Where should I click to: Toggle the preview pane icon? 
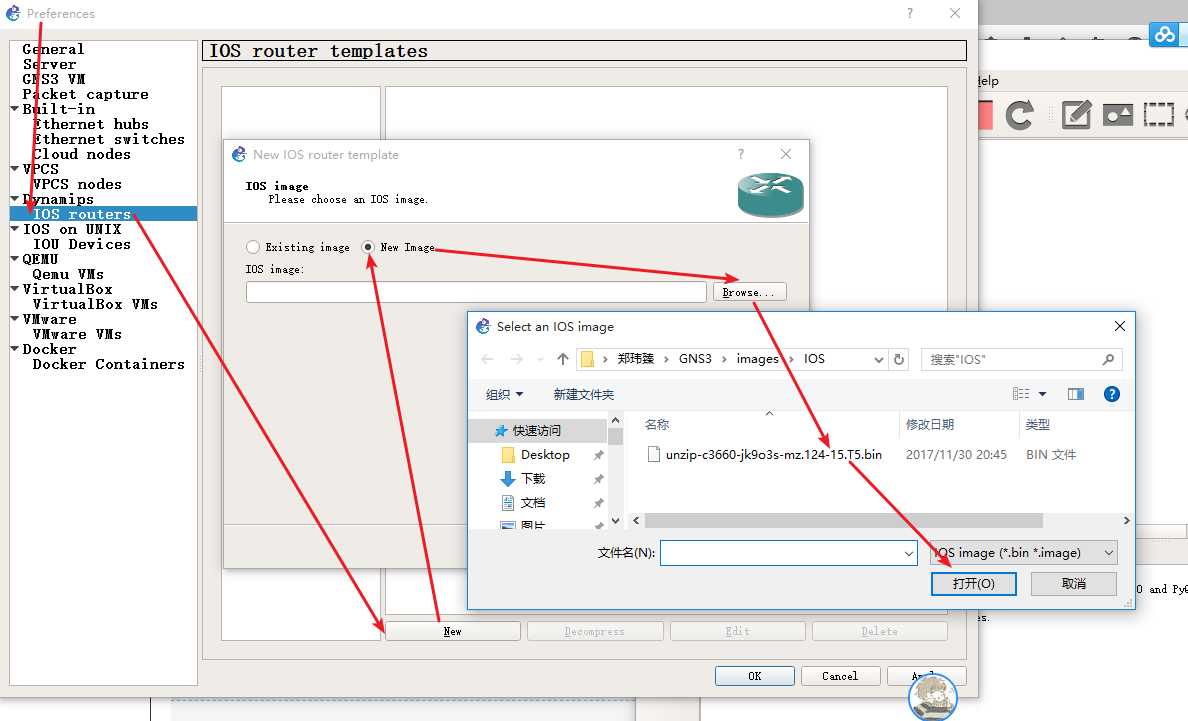[x=1075, y=394]
